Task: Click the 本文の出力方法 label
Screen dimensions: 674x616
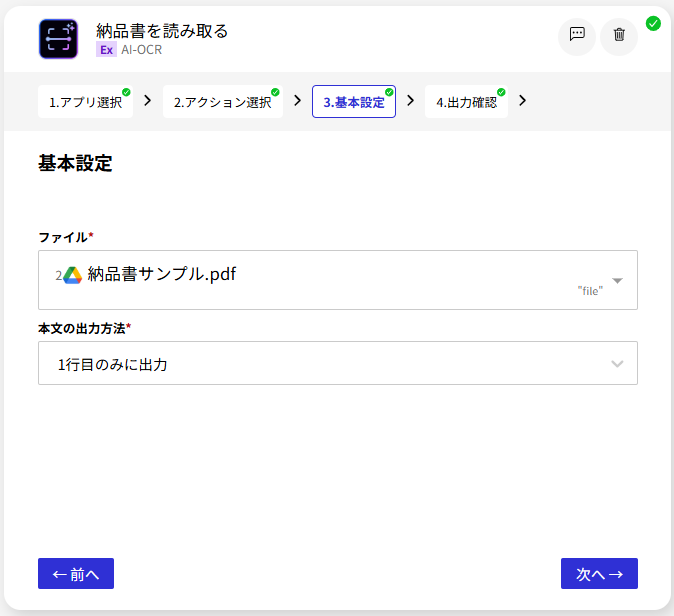Action: pos(82,328)
